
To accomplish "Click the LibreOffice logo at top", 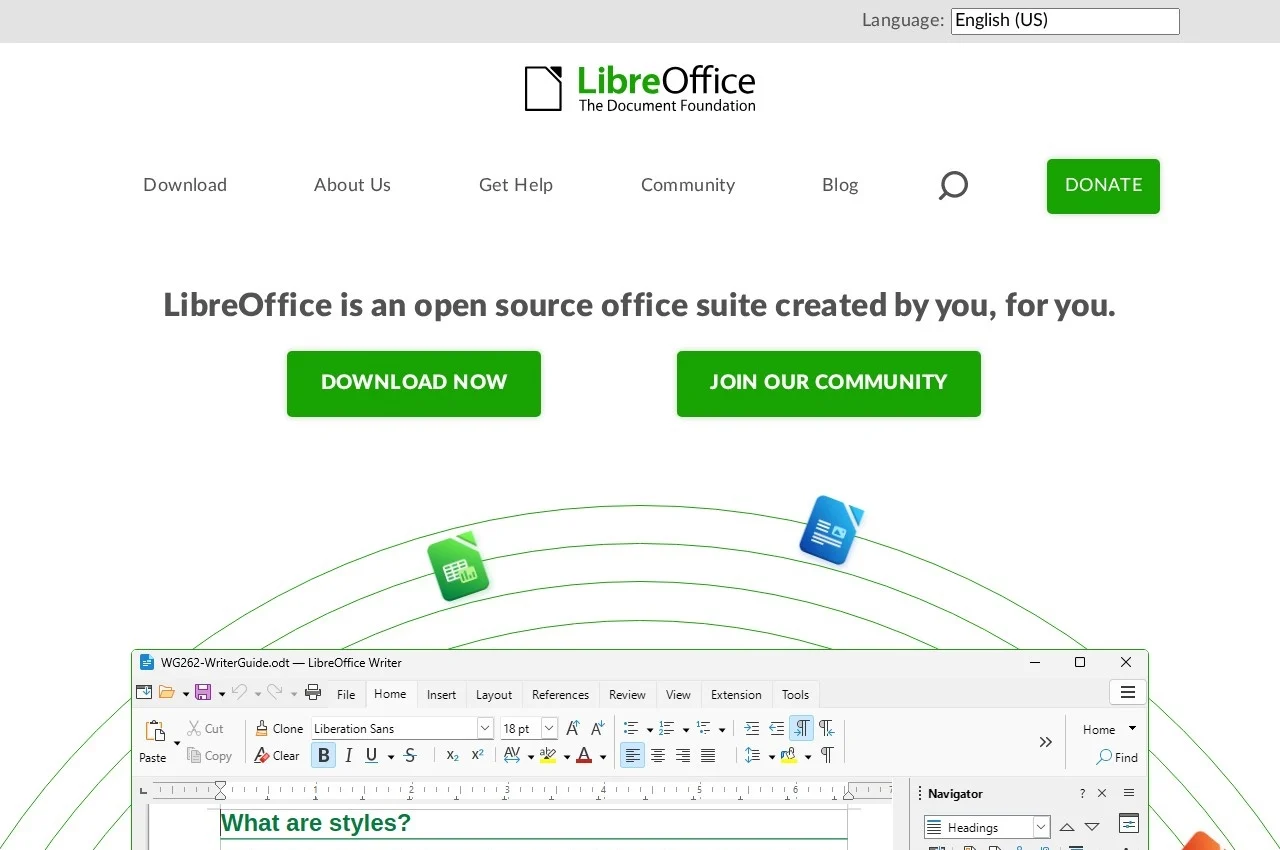I will click(x=640, y=89).
